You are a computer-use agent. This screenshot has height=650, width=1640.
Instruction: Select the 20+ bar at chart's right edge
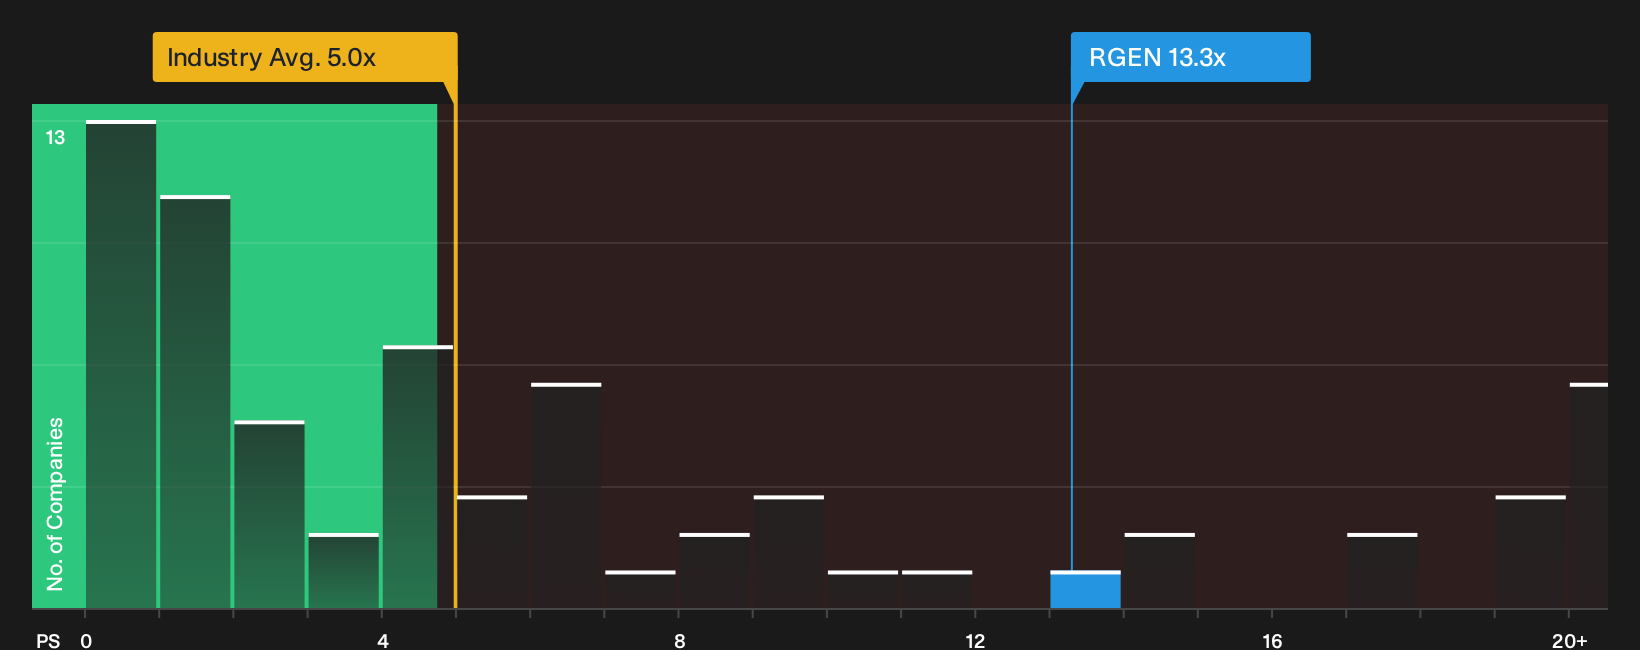(1589, 496)
